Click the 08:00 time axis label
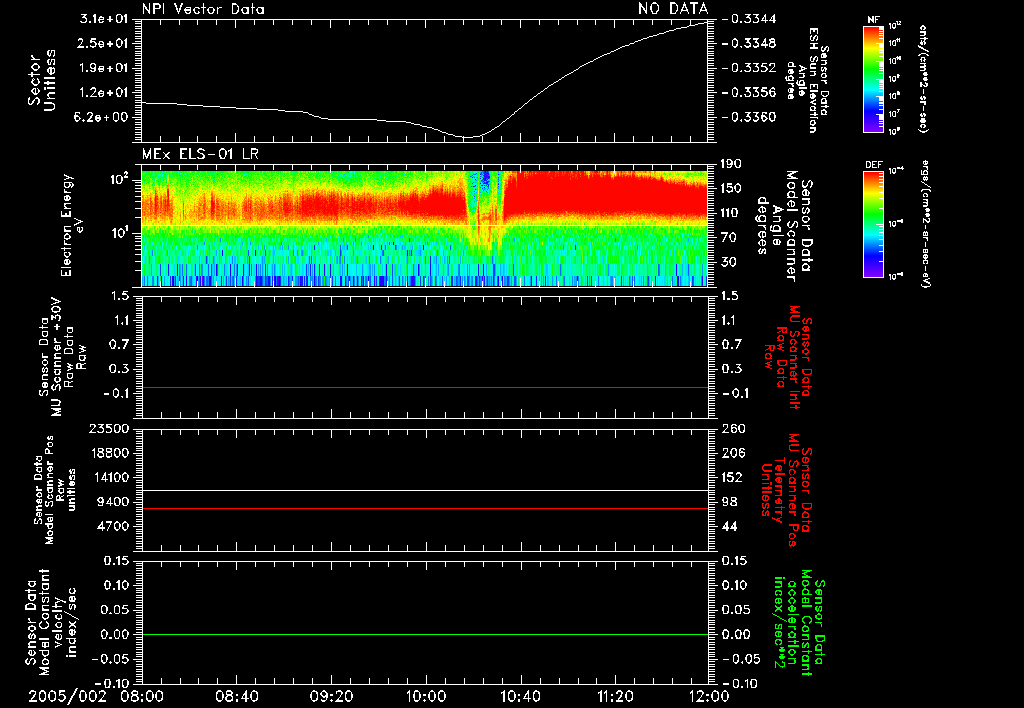 [x=142, y=696]
